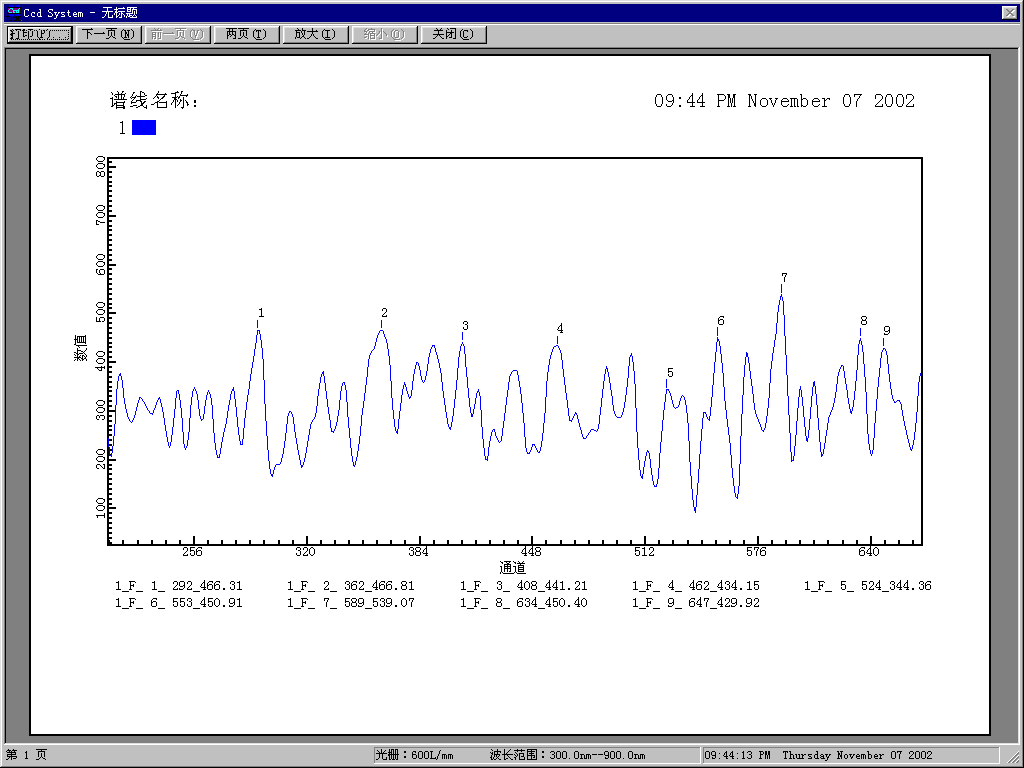Image resolution: width=1024 pixels, height=768 pixels.
Task: Close the Ccd System window
Action: pos(1009,12)
